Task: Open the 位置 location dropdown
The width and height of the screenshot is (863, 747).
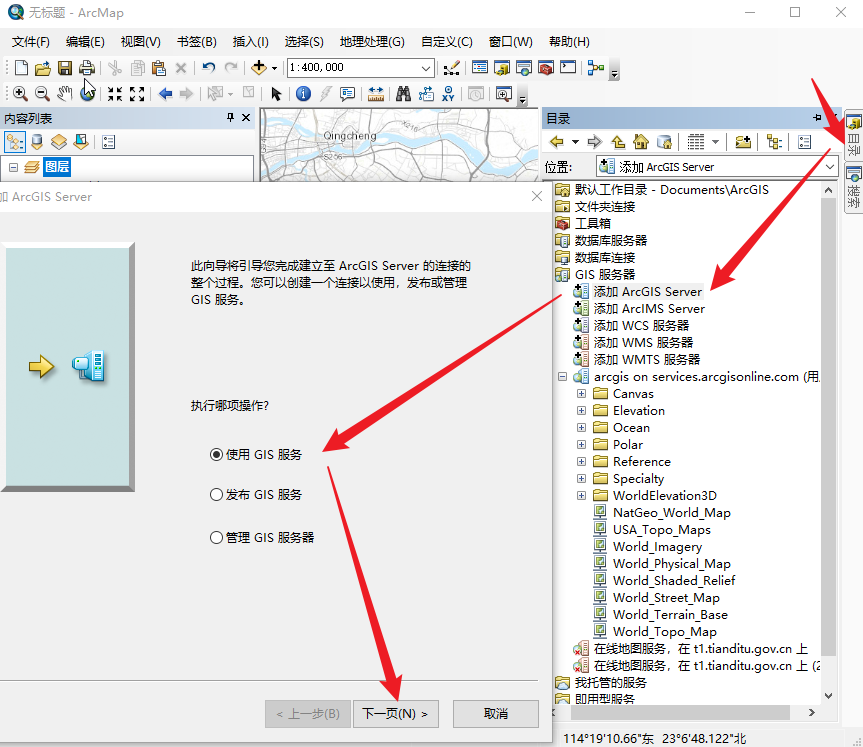Action: coord(830,167)
